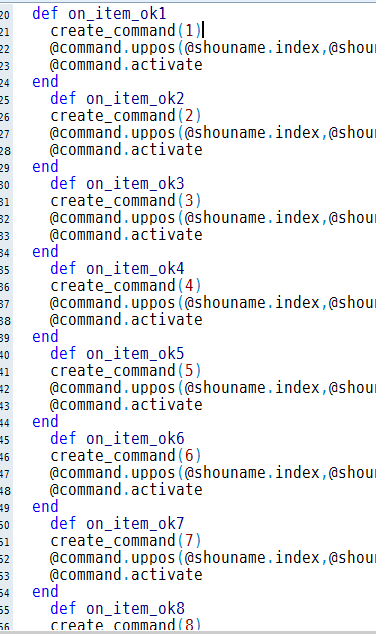The width and height of the screenshot is (376, 634).
Task: Click '@command.activate' inside on_item_ok4 method
Action: 126,319
